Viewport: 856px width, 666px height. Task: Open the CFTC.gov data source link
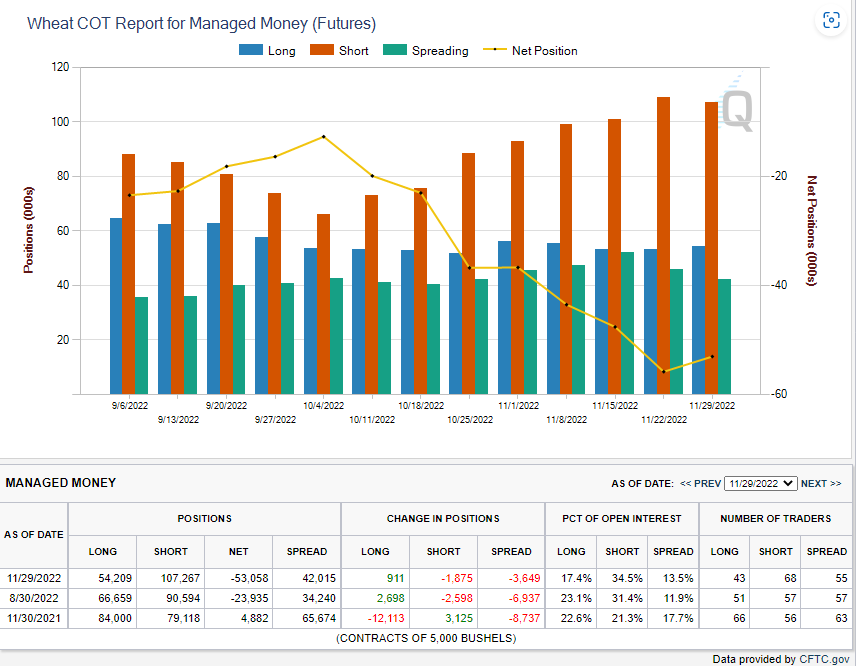[x=824, y=659]
